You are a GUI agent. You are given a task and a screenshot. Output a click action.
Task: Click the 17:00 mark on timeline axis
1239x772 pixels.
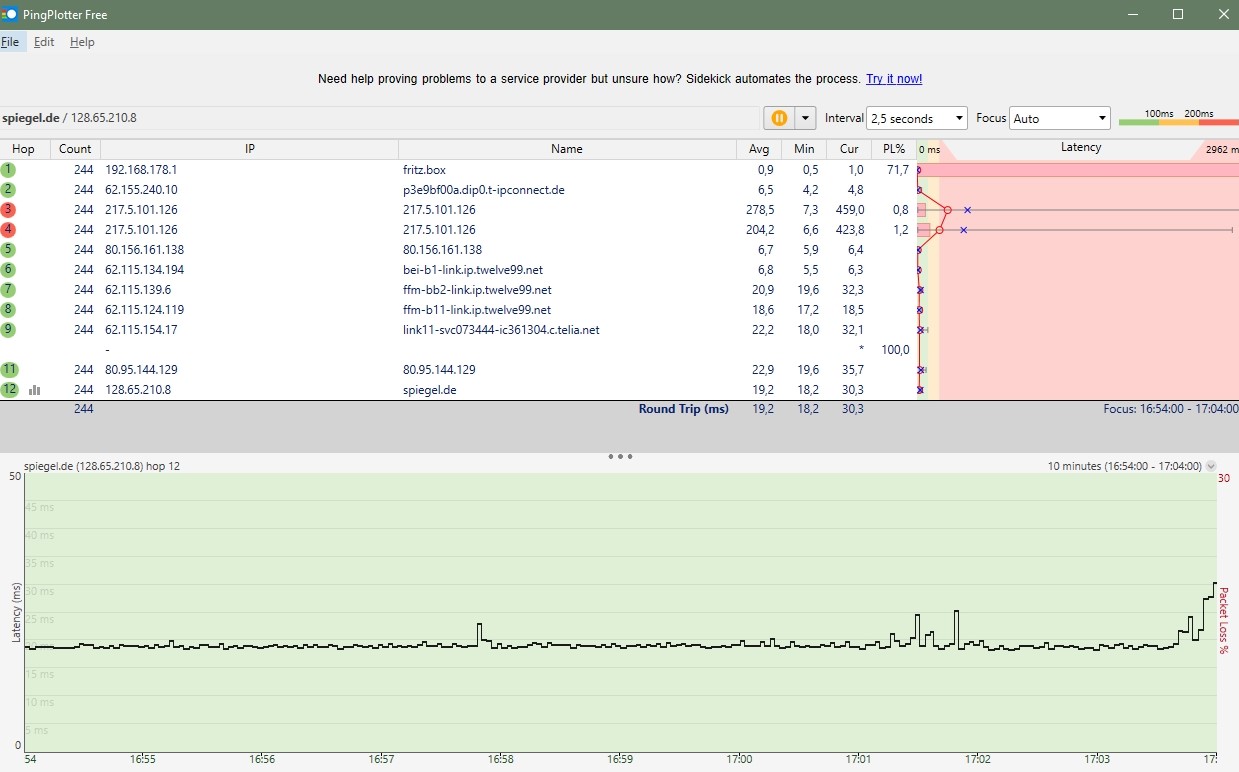point(739,760)
